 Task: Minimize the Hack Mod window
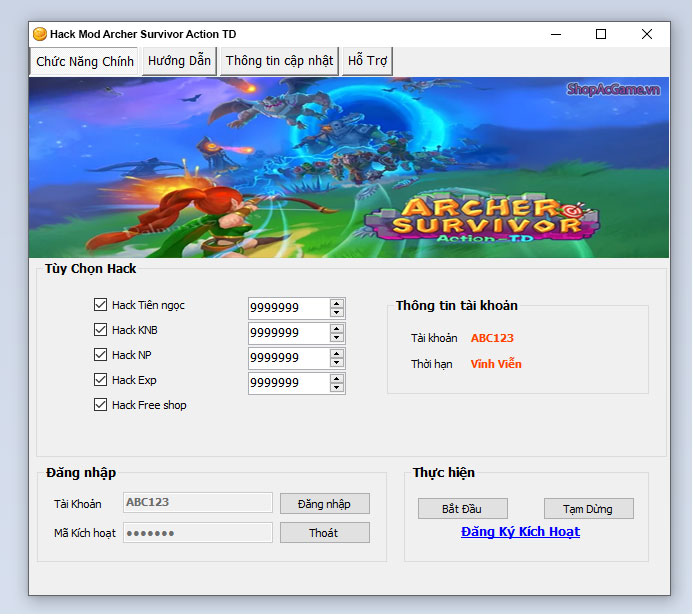[x=556, y=34]
